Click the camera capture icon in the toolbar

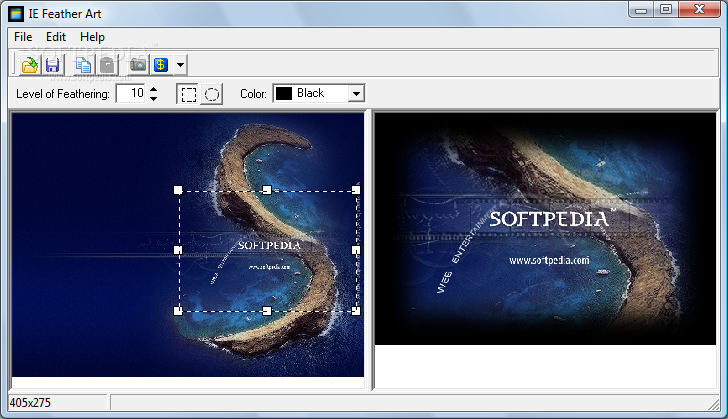[x=137, y=65]
